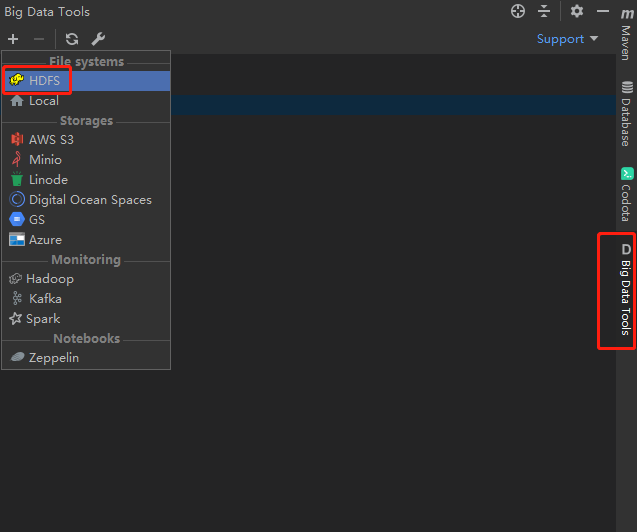Viewport: 637px width, 532px height.
Task: Select Hadoop monitoring entry
Action: coord(86,279)
